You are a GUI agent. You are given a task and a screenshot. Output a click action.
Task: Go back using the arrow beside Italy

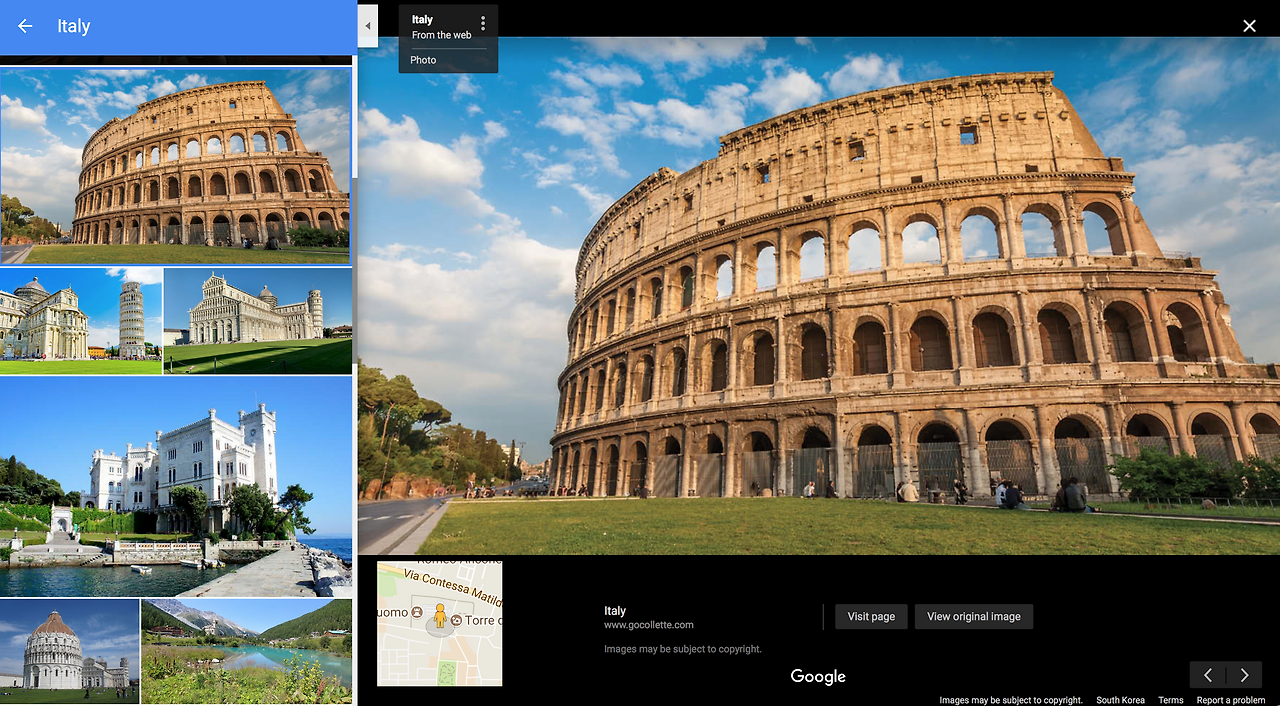click(x=25, y=27)
